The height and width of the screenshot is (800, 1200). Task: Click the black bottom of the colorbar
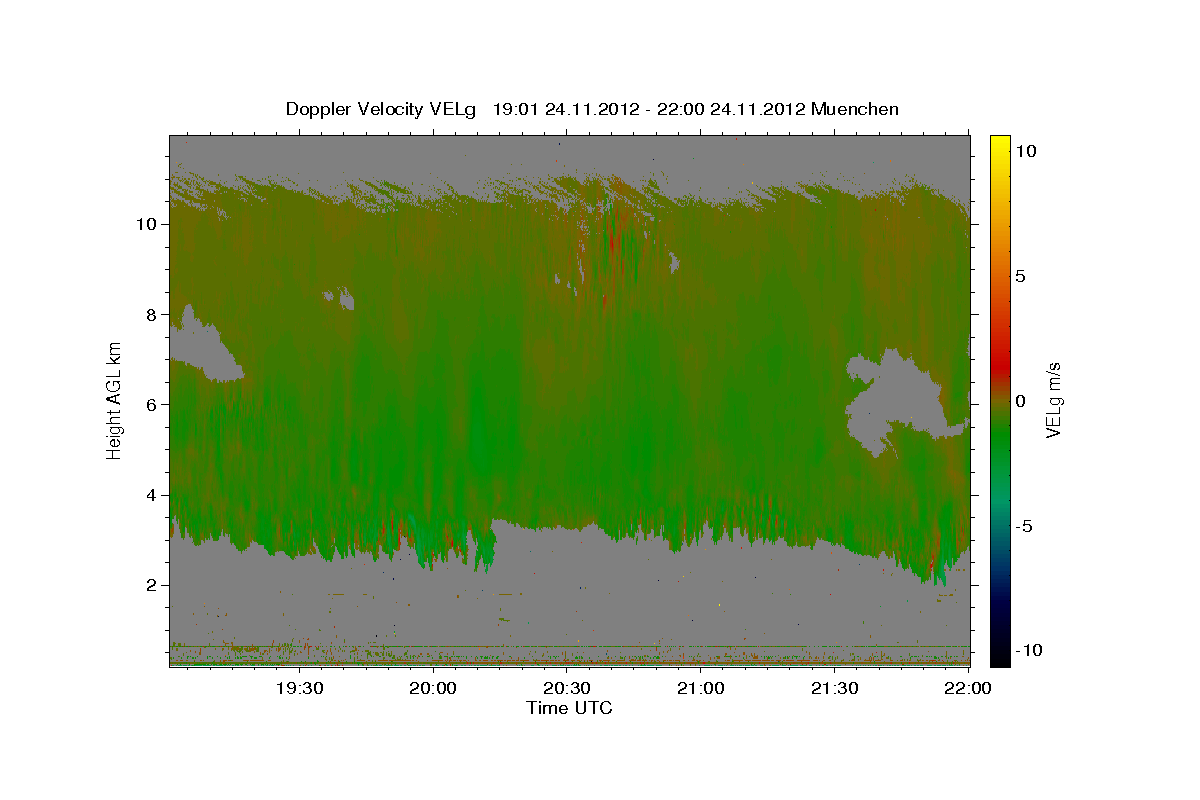1000,658
